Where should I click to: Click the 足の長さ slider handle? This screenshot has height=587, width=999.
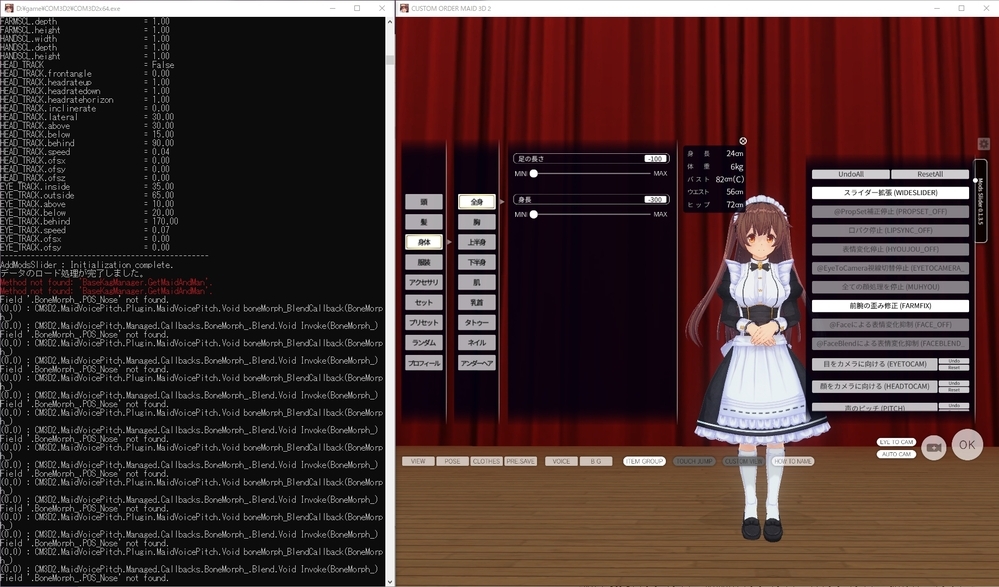[x=534, y=173]
